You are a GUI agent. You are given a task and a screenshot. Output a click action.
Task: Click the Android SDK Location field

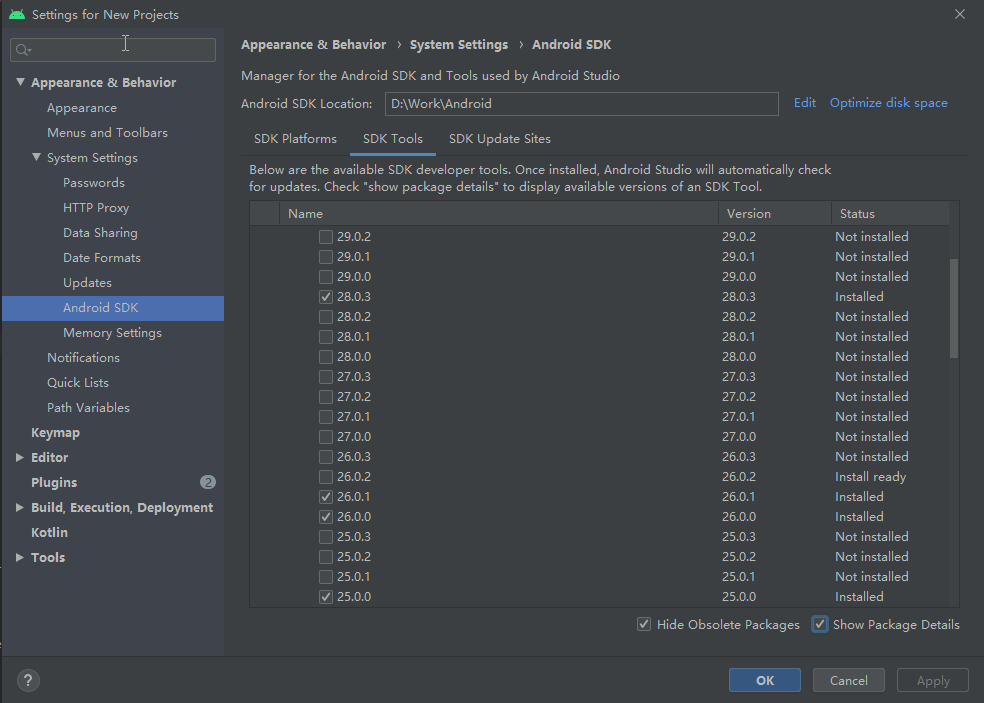click(x=582, y=104)
